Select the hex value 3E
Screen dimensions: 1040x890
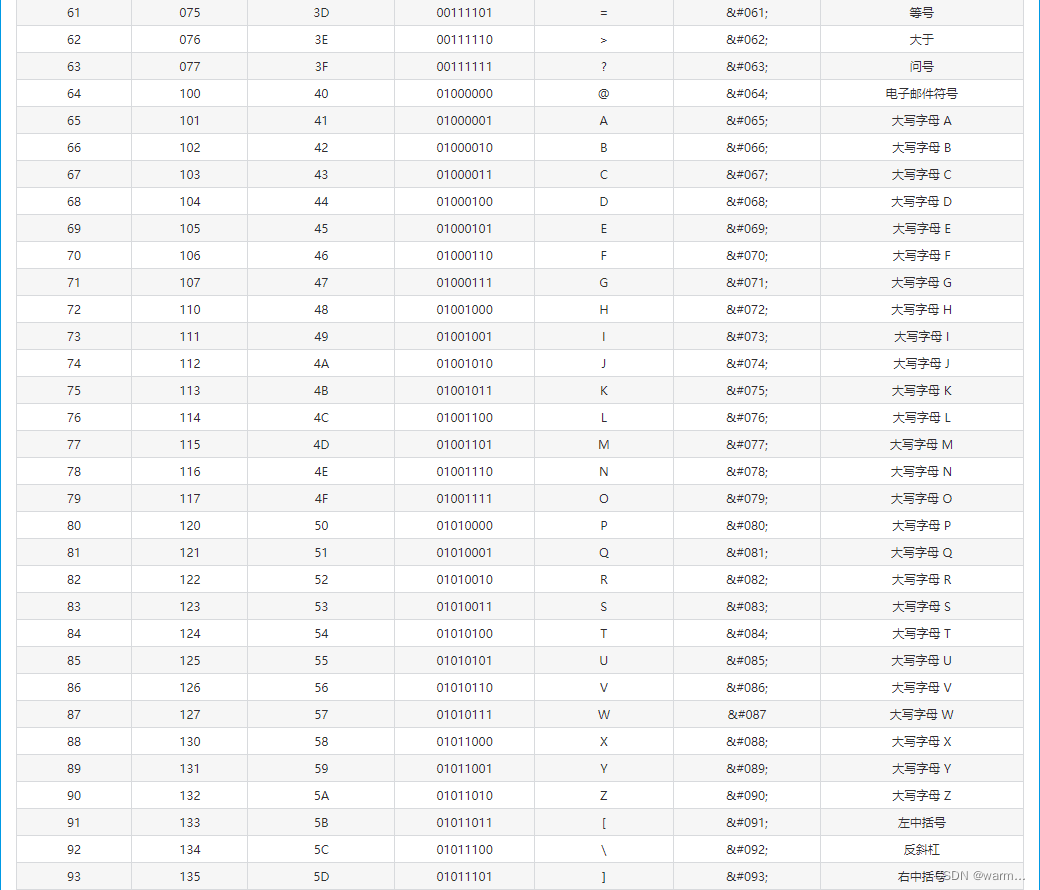coord(321,40)
